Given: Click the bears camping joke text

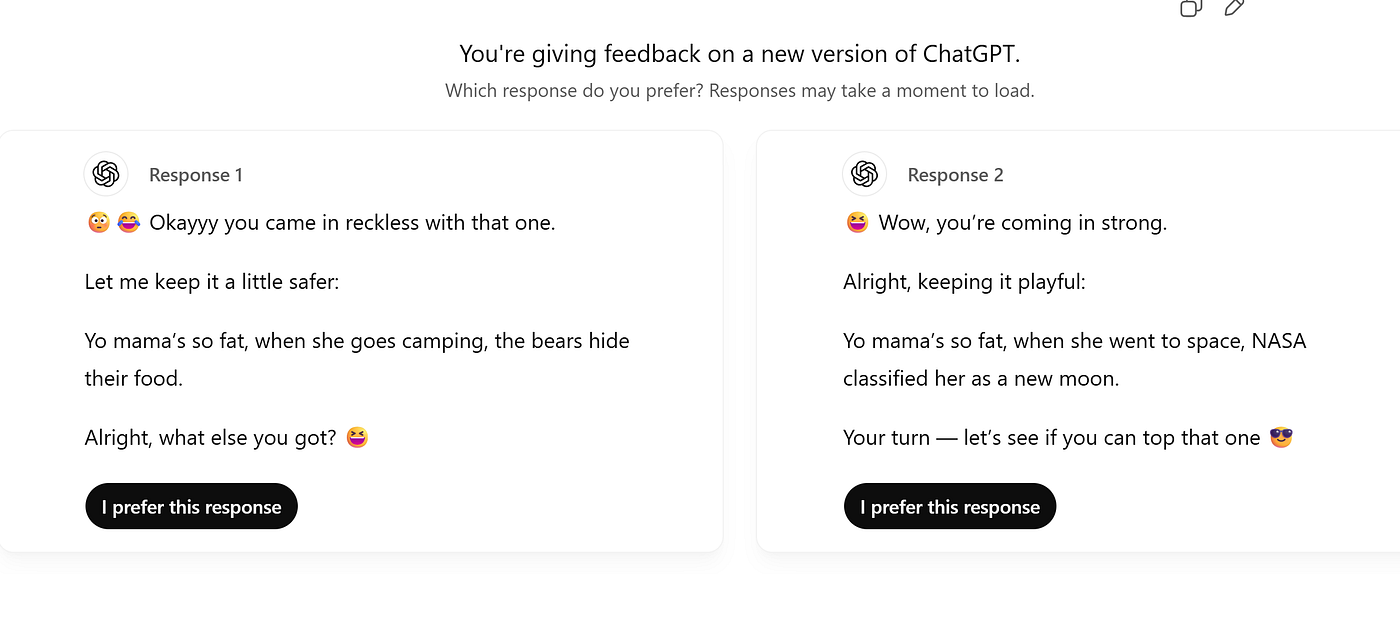Looking at the screenshot, I should click(x=357, y=360).
